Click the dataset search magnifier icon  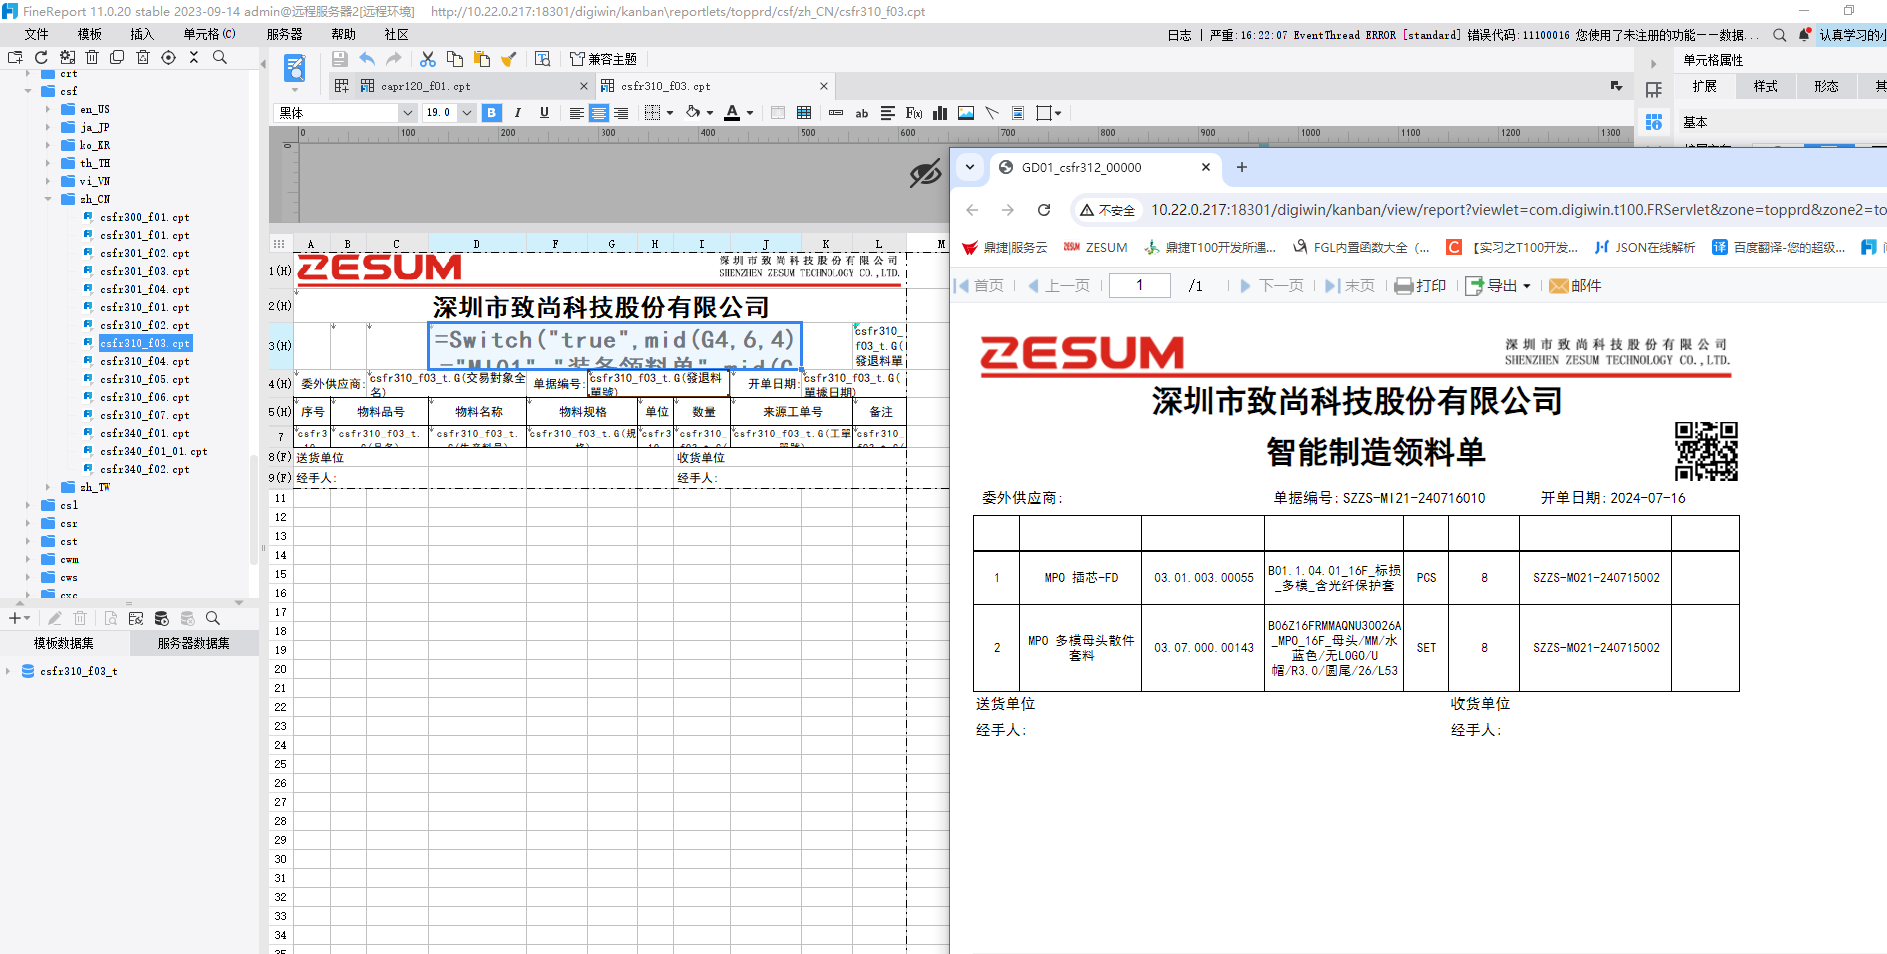(212, 618)
